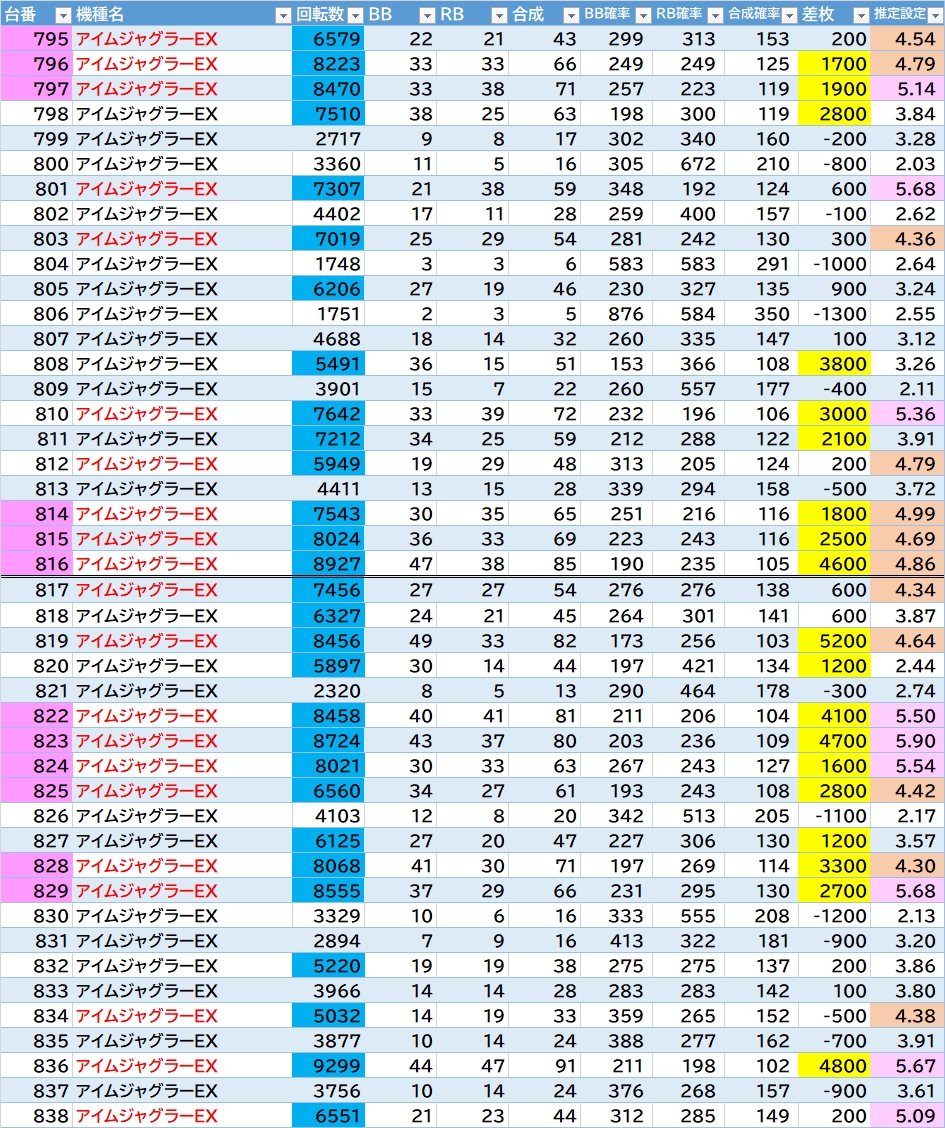Select RB count cell 47 in row 836
Screen dimensions: 945x1128
click(x=472, y=1065)
